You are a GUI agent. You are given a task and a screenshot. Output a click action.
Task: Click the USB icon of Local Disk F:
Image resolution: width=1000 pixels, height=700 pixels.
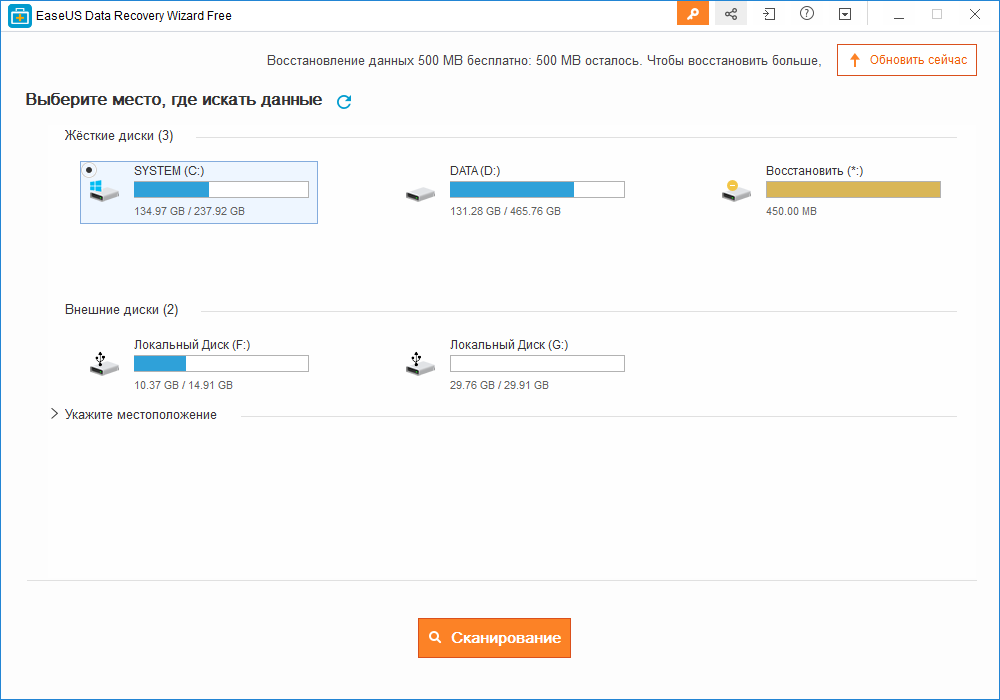(x=104, y=363)
